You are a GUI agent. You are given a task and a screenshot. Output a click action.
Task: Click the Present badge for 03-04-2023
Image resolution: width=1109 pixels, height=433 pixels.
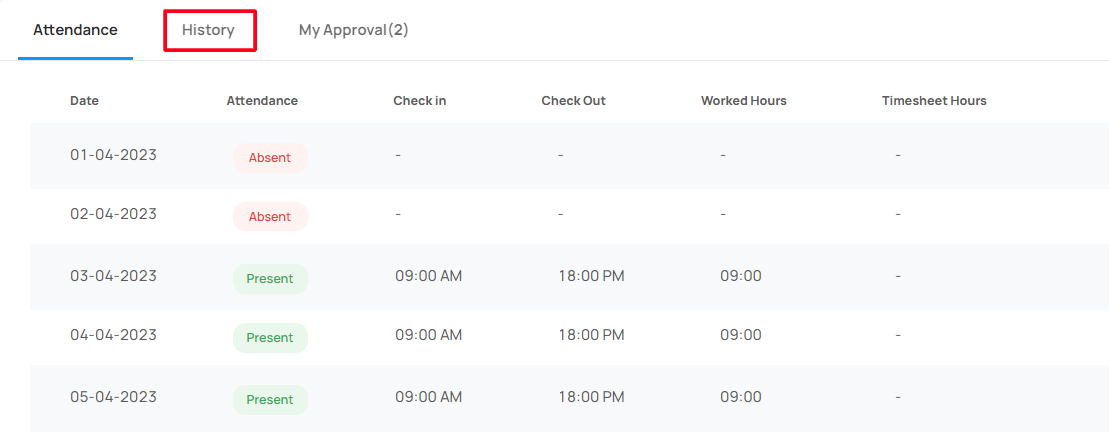(270, 279)
